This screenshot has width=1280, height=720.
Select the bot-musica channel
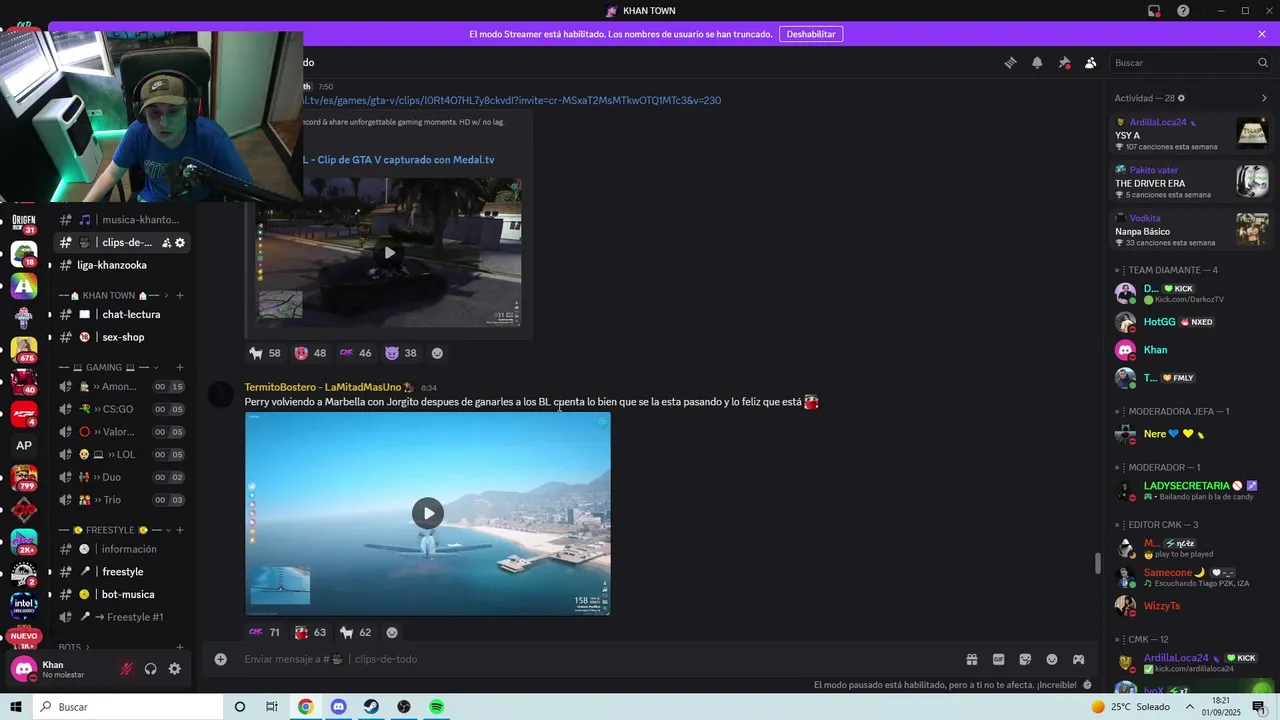tap(122, 594)
